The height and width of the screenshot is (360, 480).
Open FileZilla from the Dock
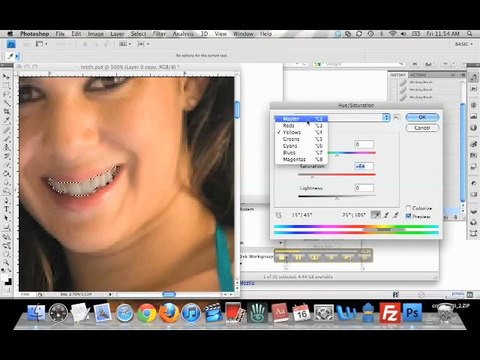[390, 313]
